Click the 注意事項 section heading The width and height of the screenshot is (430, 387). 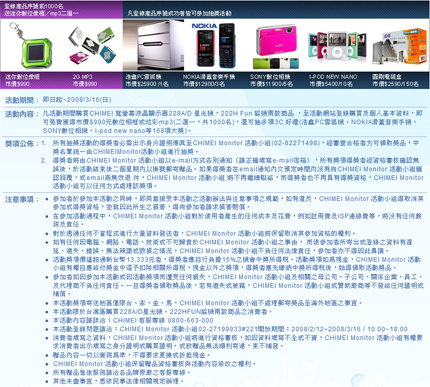tap(19, 199)
